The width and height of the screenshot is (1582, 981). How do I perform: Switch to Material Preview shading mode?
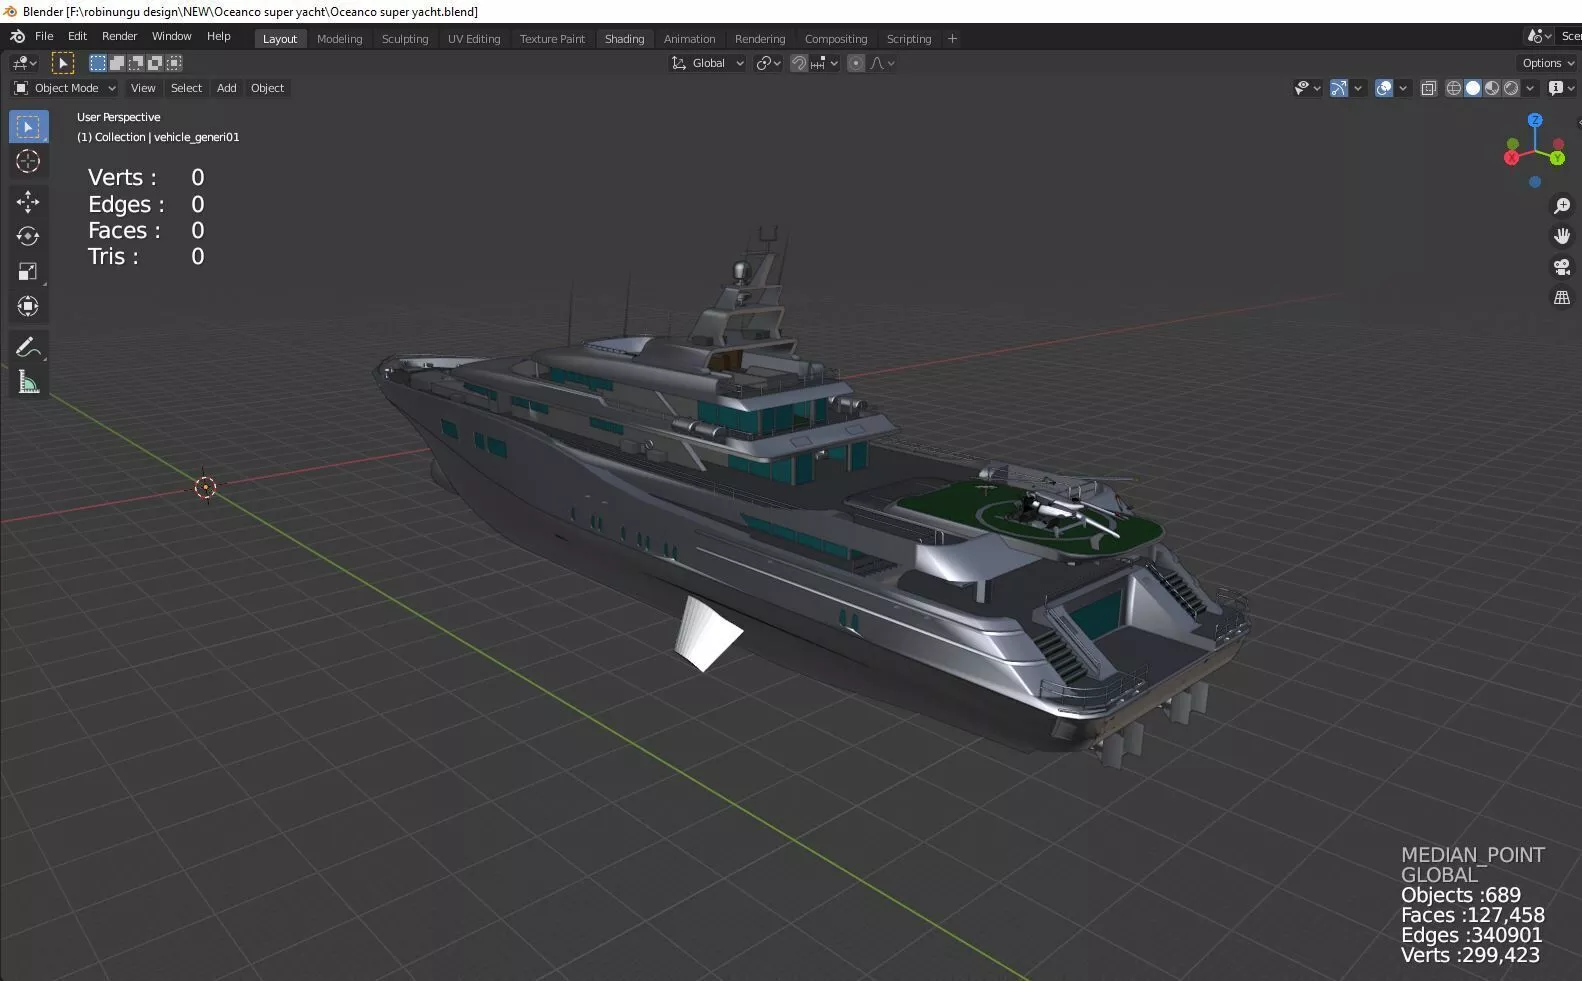(1492, 88)
